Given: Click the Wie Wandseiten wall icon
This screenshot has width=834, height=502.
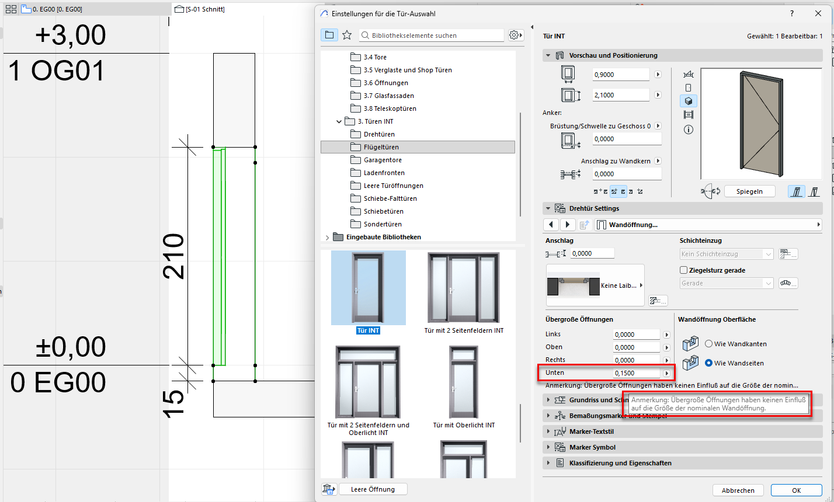Looking at the screenshot, I should (690, 363).
